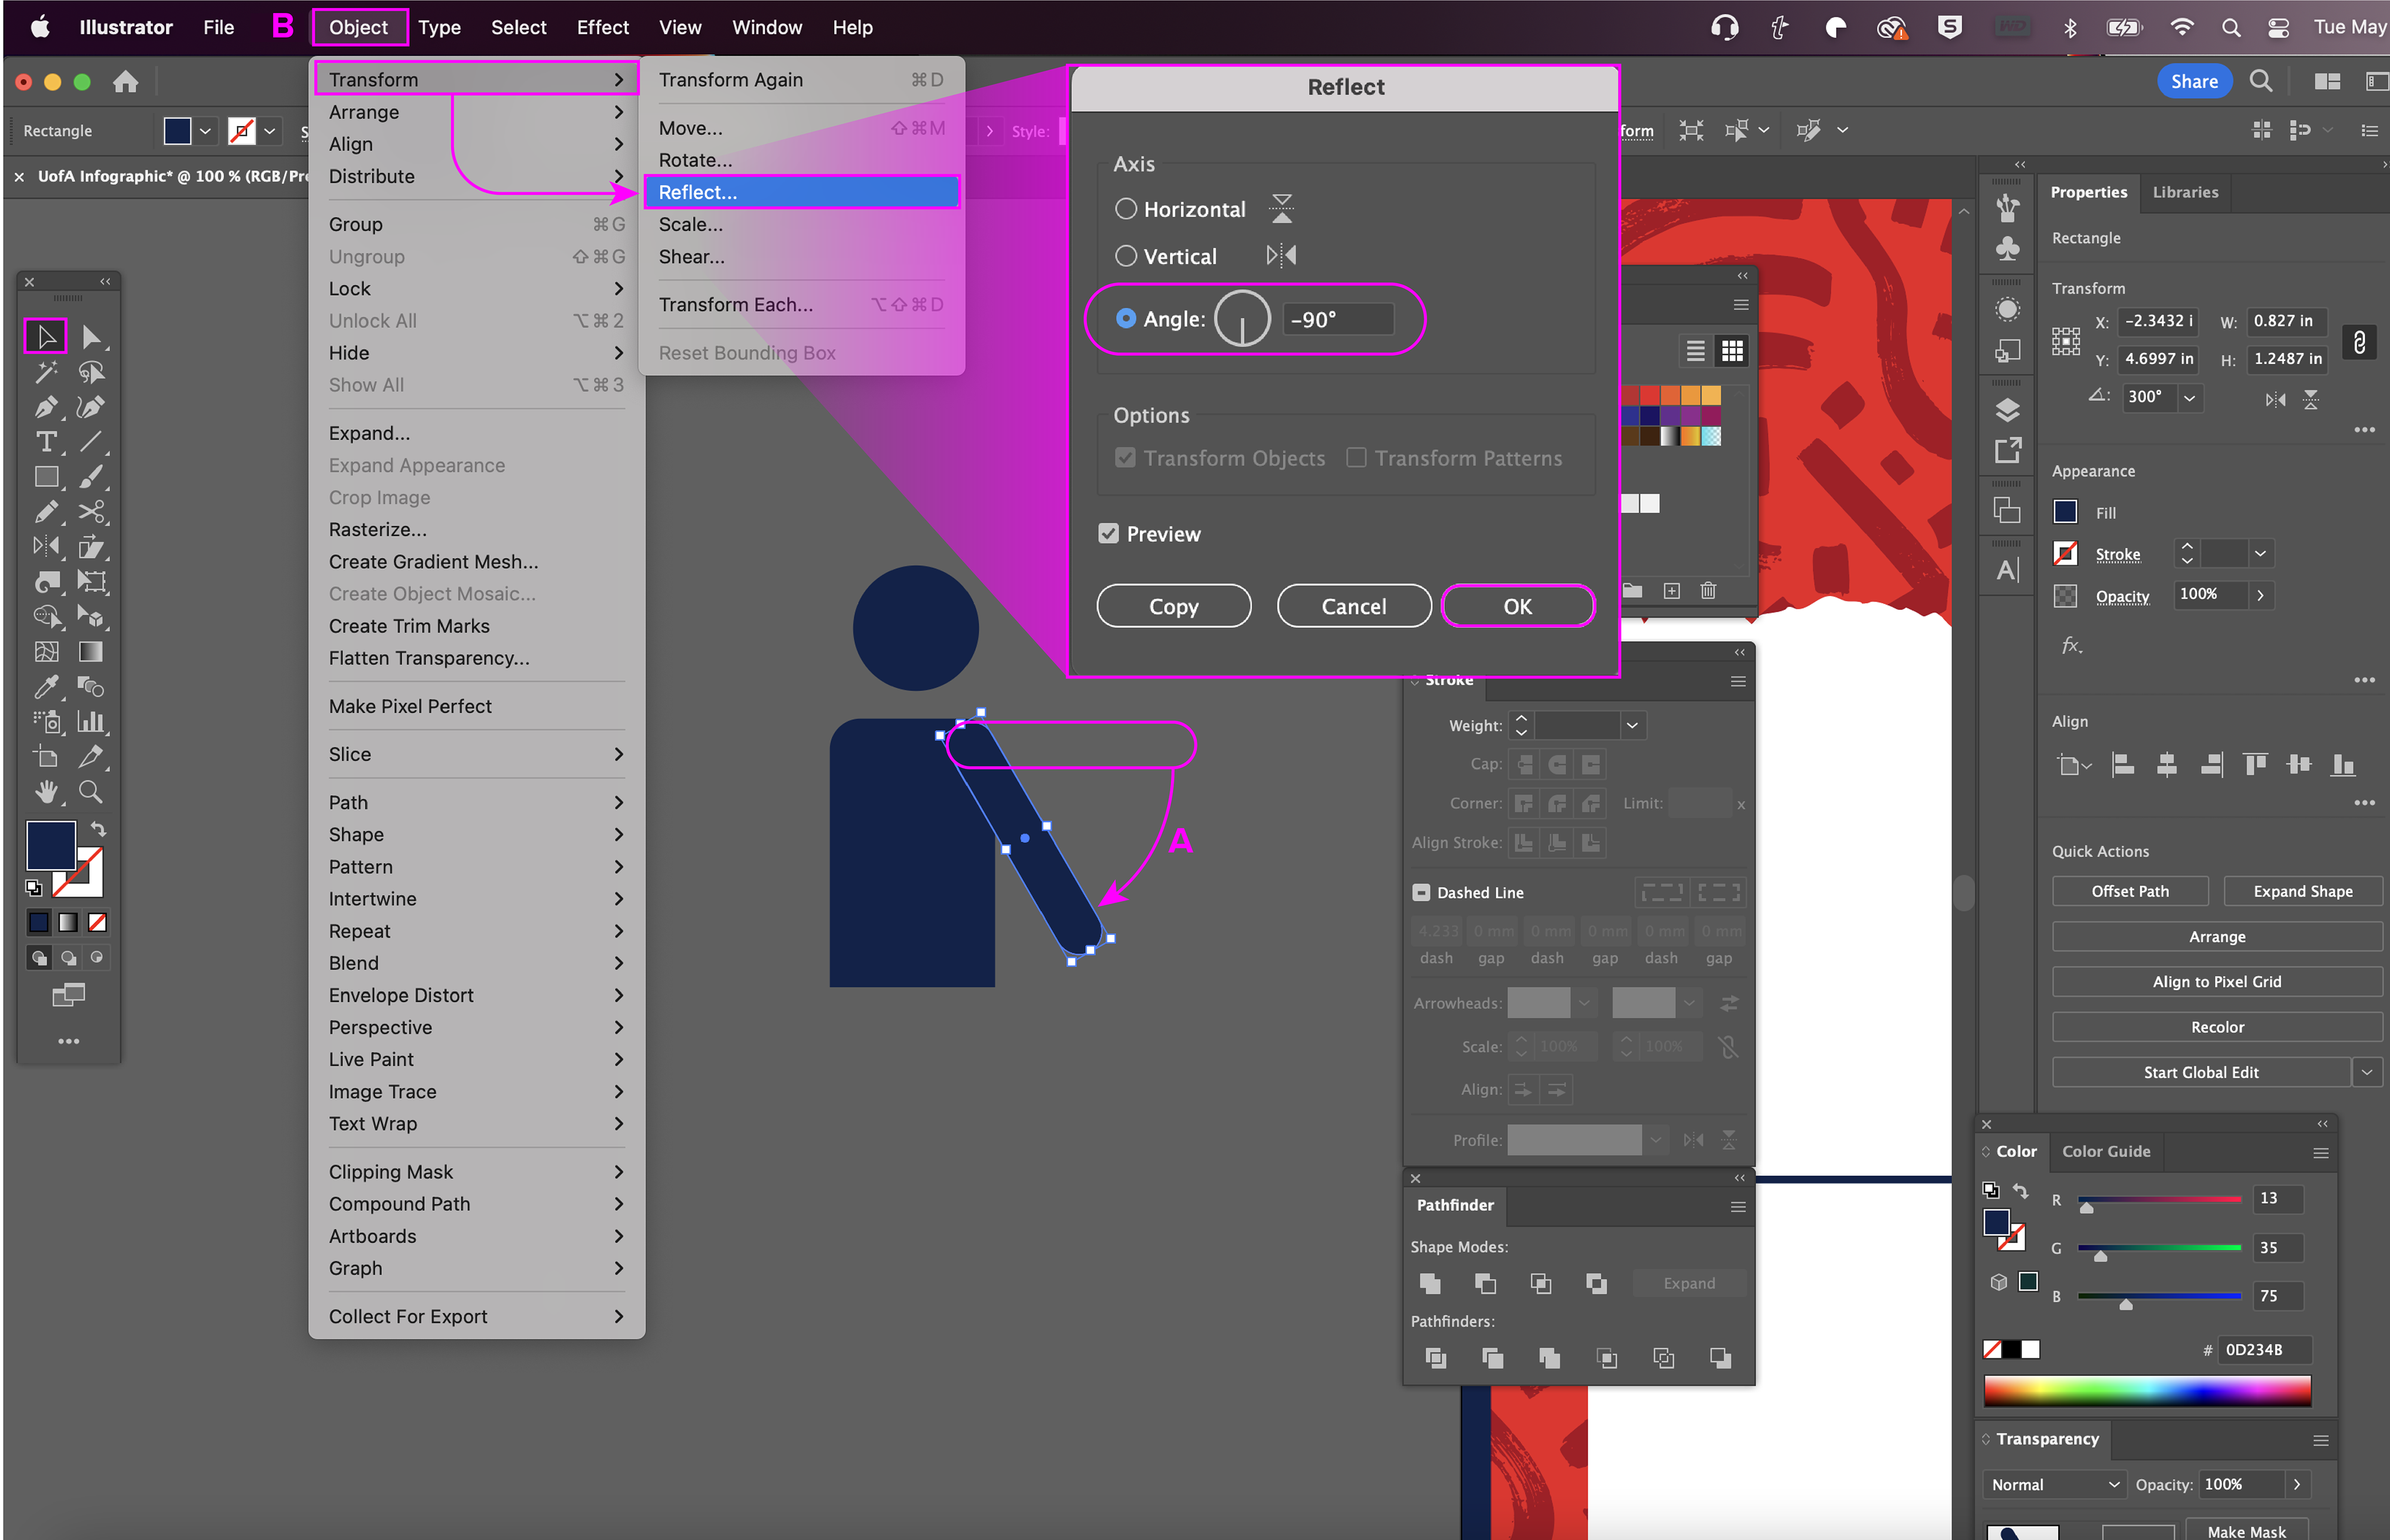Click the Home icon in top bar
2390x1540 pixels.
(x=126, y=82)
